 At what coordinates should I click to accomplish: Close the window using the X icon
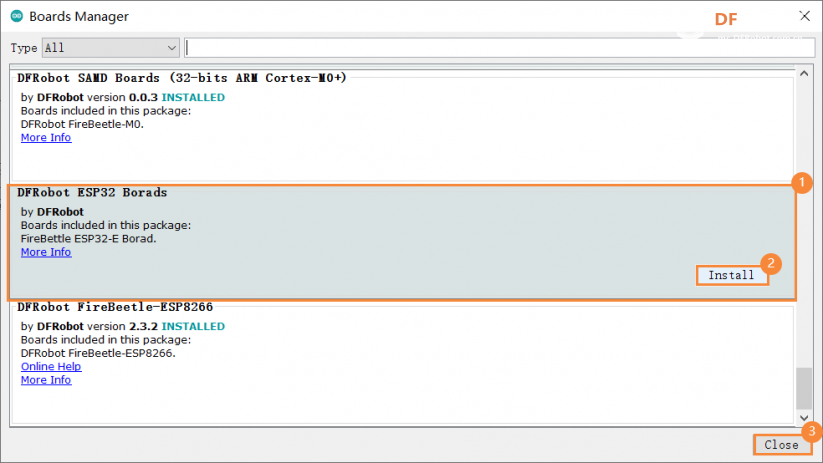(805, 16)
